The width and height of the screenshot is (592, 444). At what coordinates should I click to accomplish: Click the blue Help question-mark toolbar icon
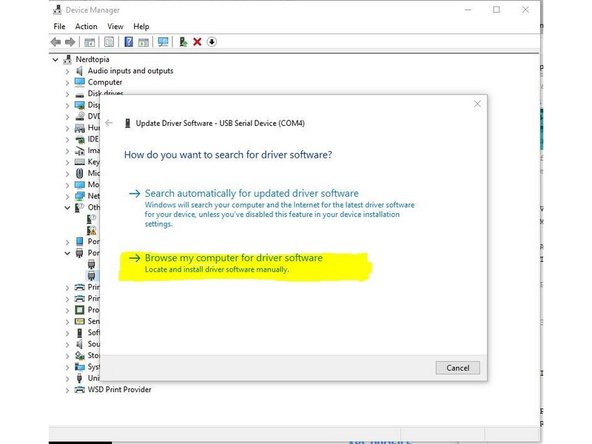click(x=128, y=42)
